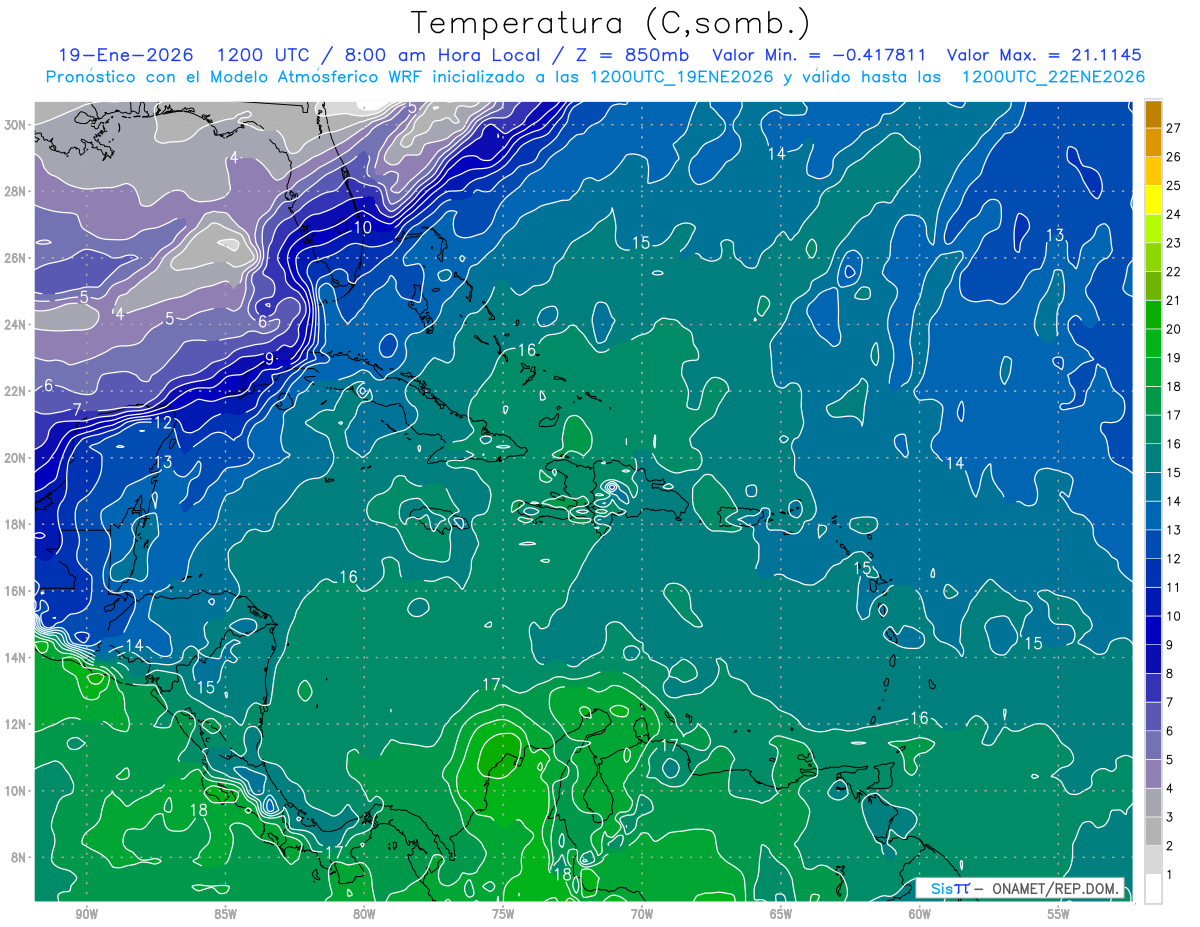
Task: Click the 10N latitude axis label
Action: (x=16, y=790)
